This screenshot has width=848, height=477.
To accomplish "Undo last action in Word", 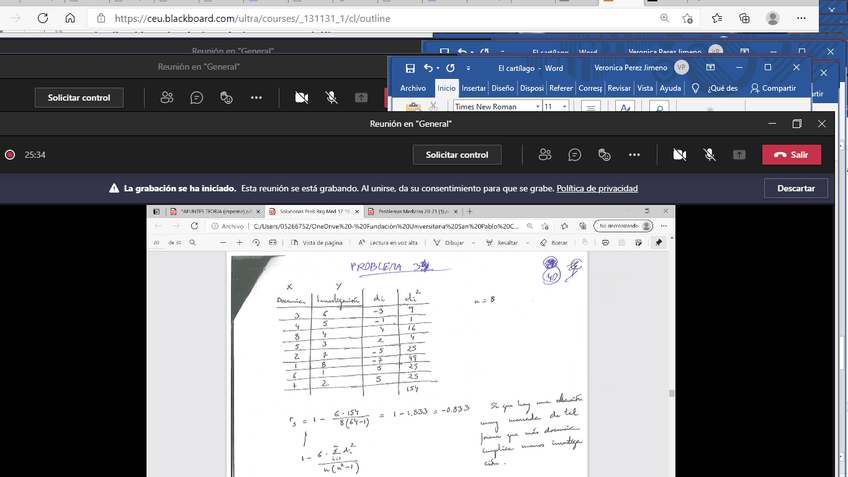I will [429, 68].
